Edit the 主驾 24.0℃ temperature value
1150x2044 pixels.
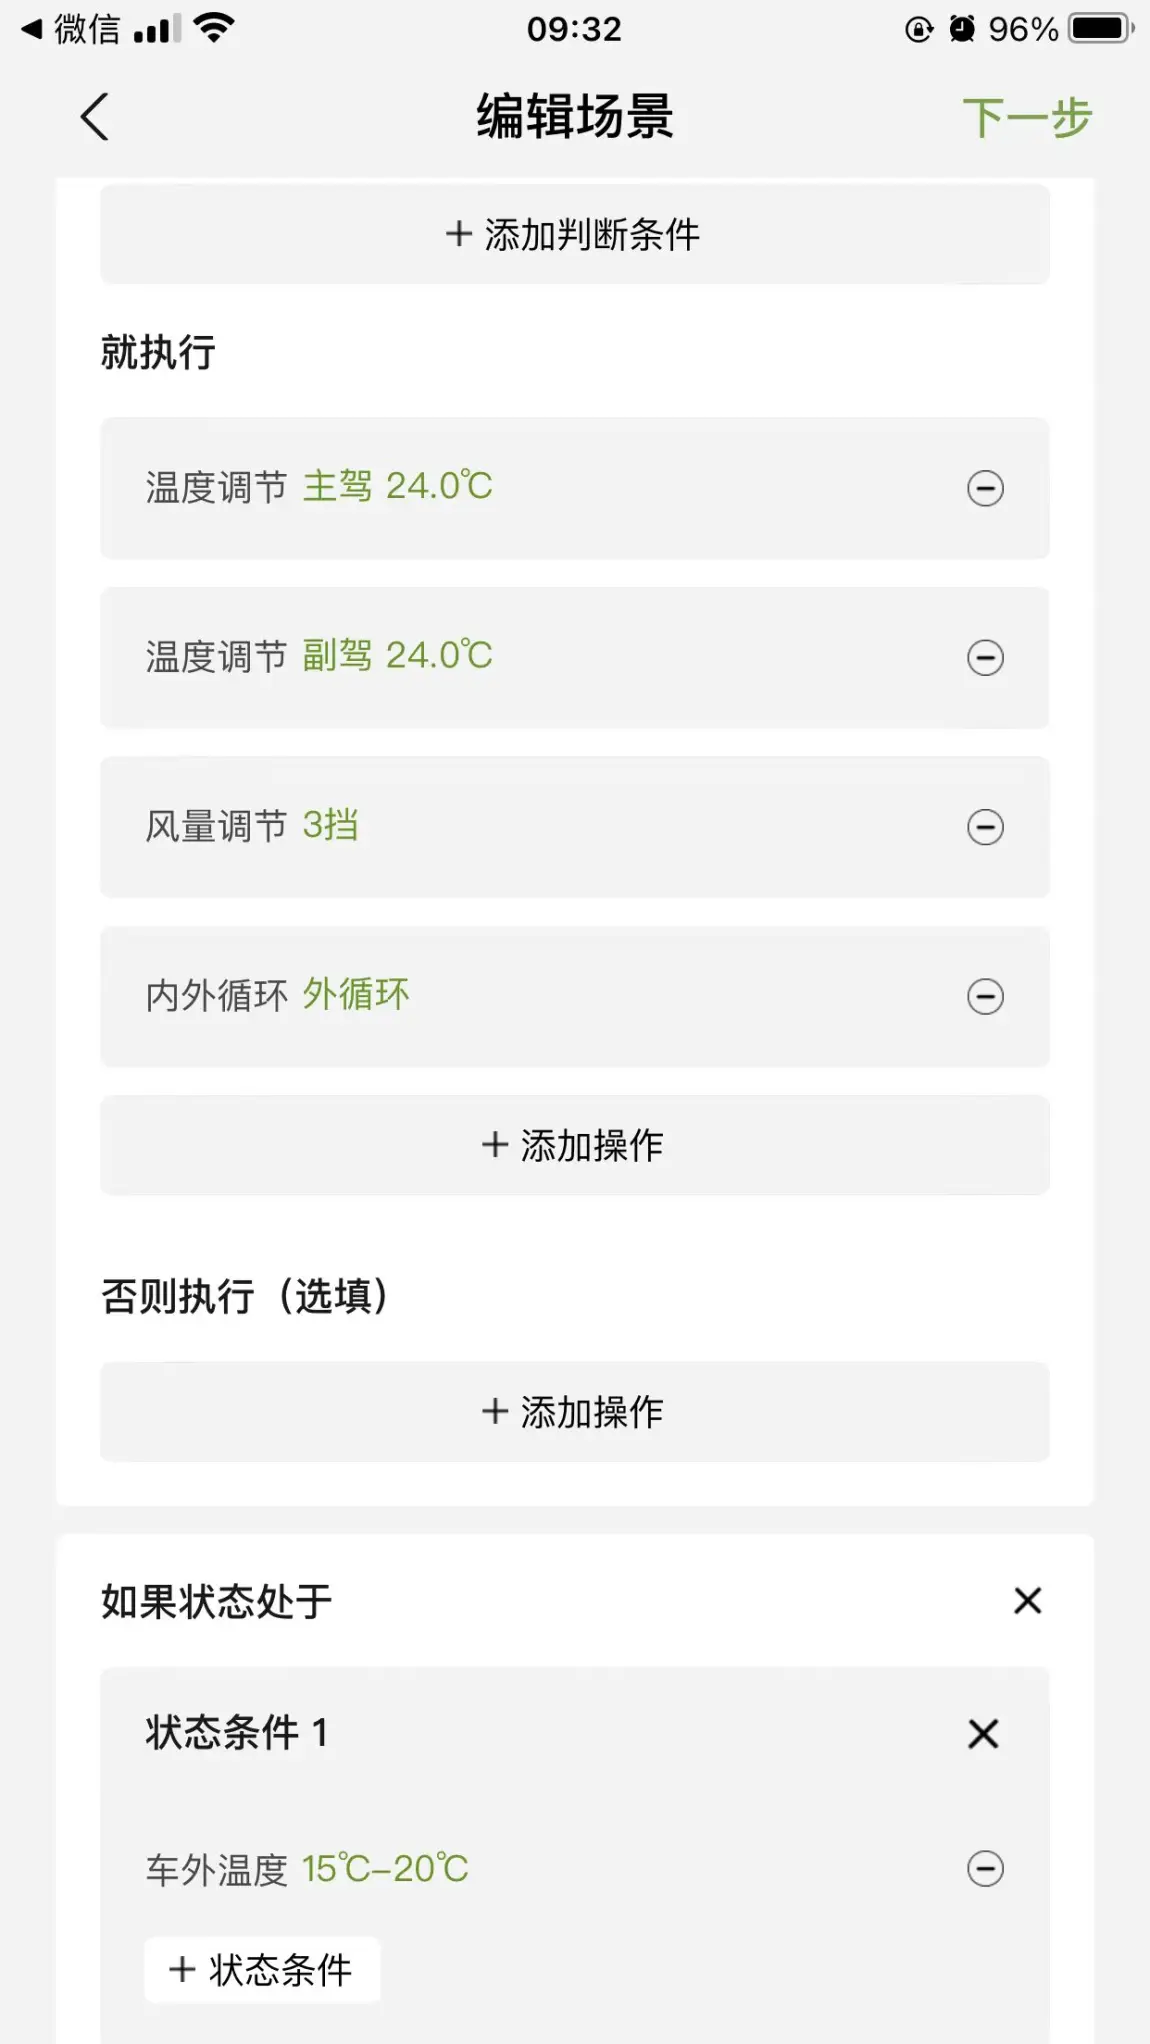397,487
